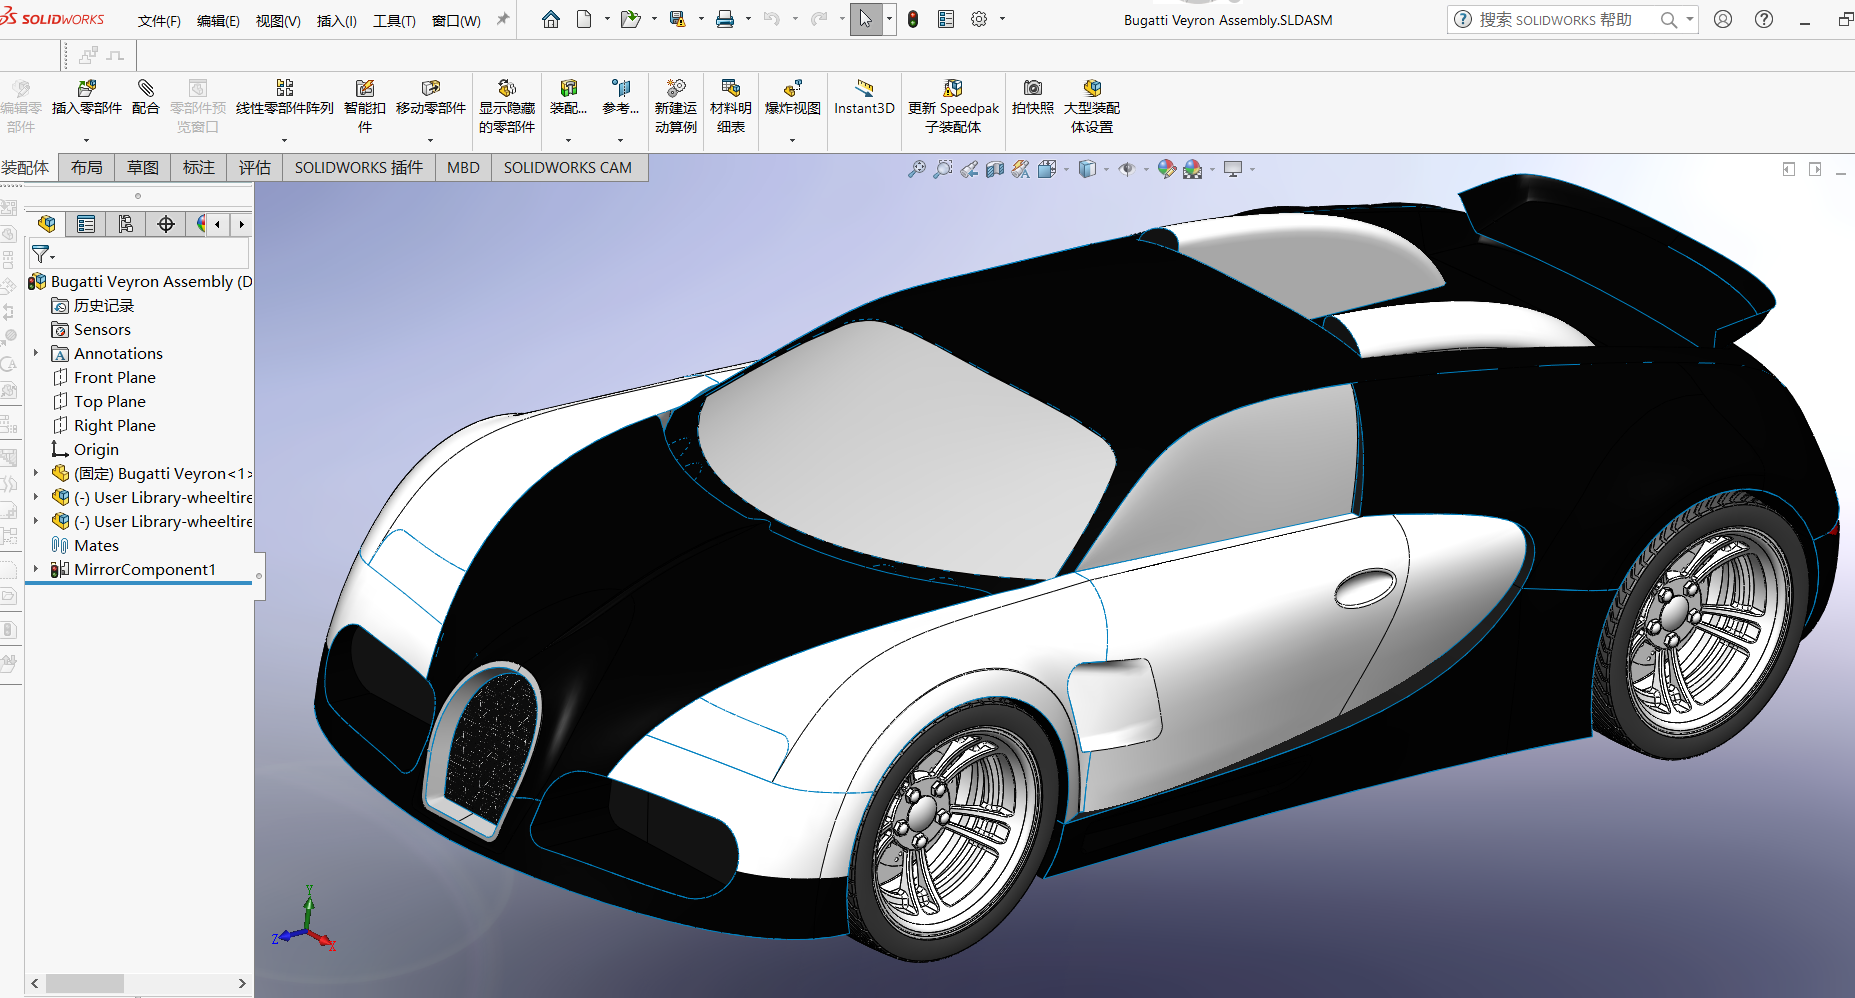
Task: Take Snapshot with camera icon
Action: coord(1033,98)
